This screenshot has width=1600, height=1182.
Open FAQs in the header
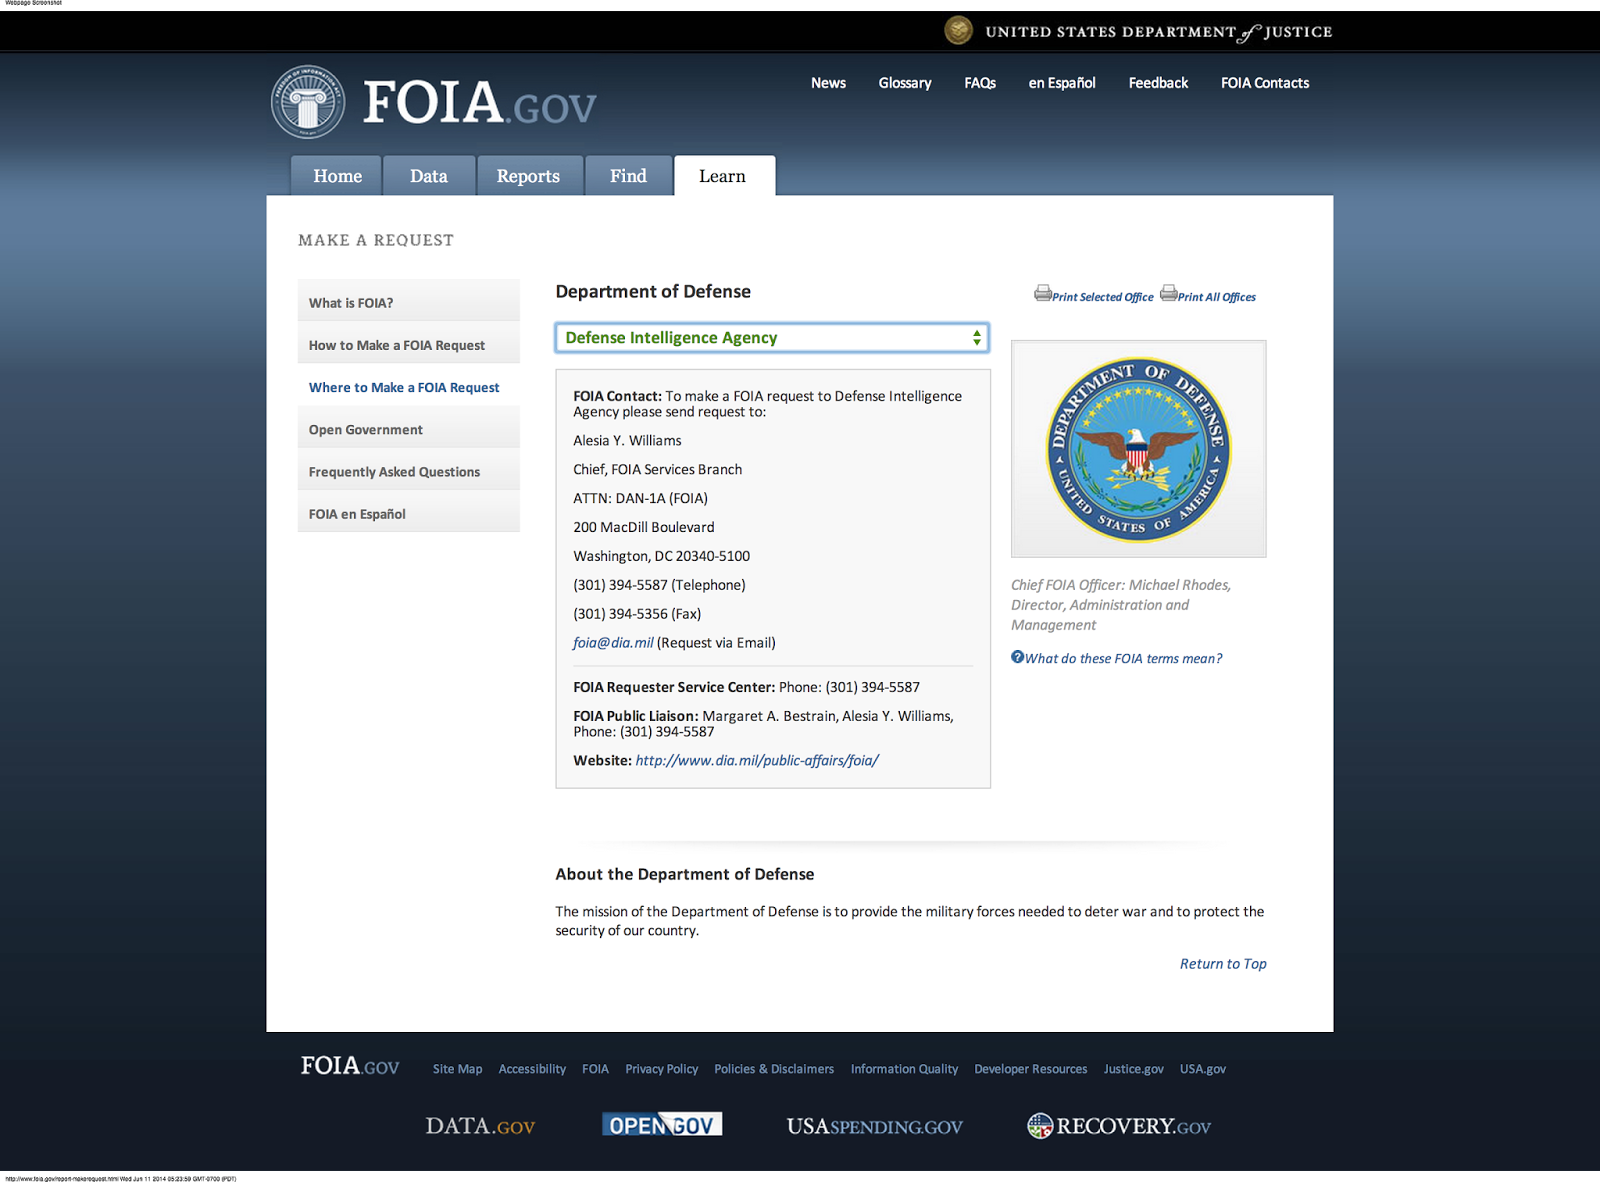[980, 83]
